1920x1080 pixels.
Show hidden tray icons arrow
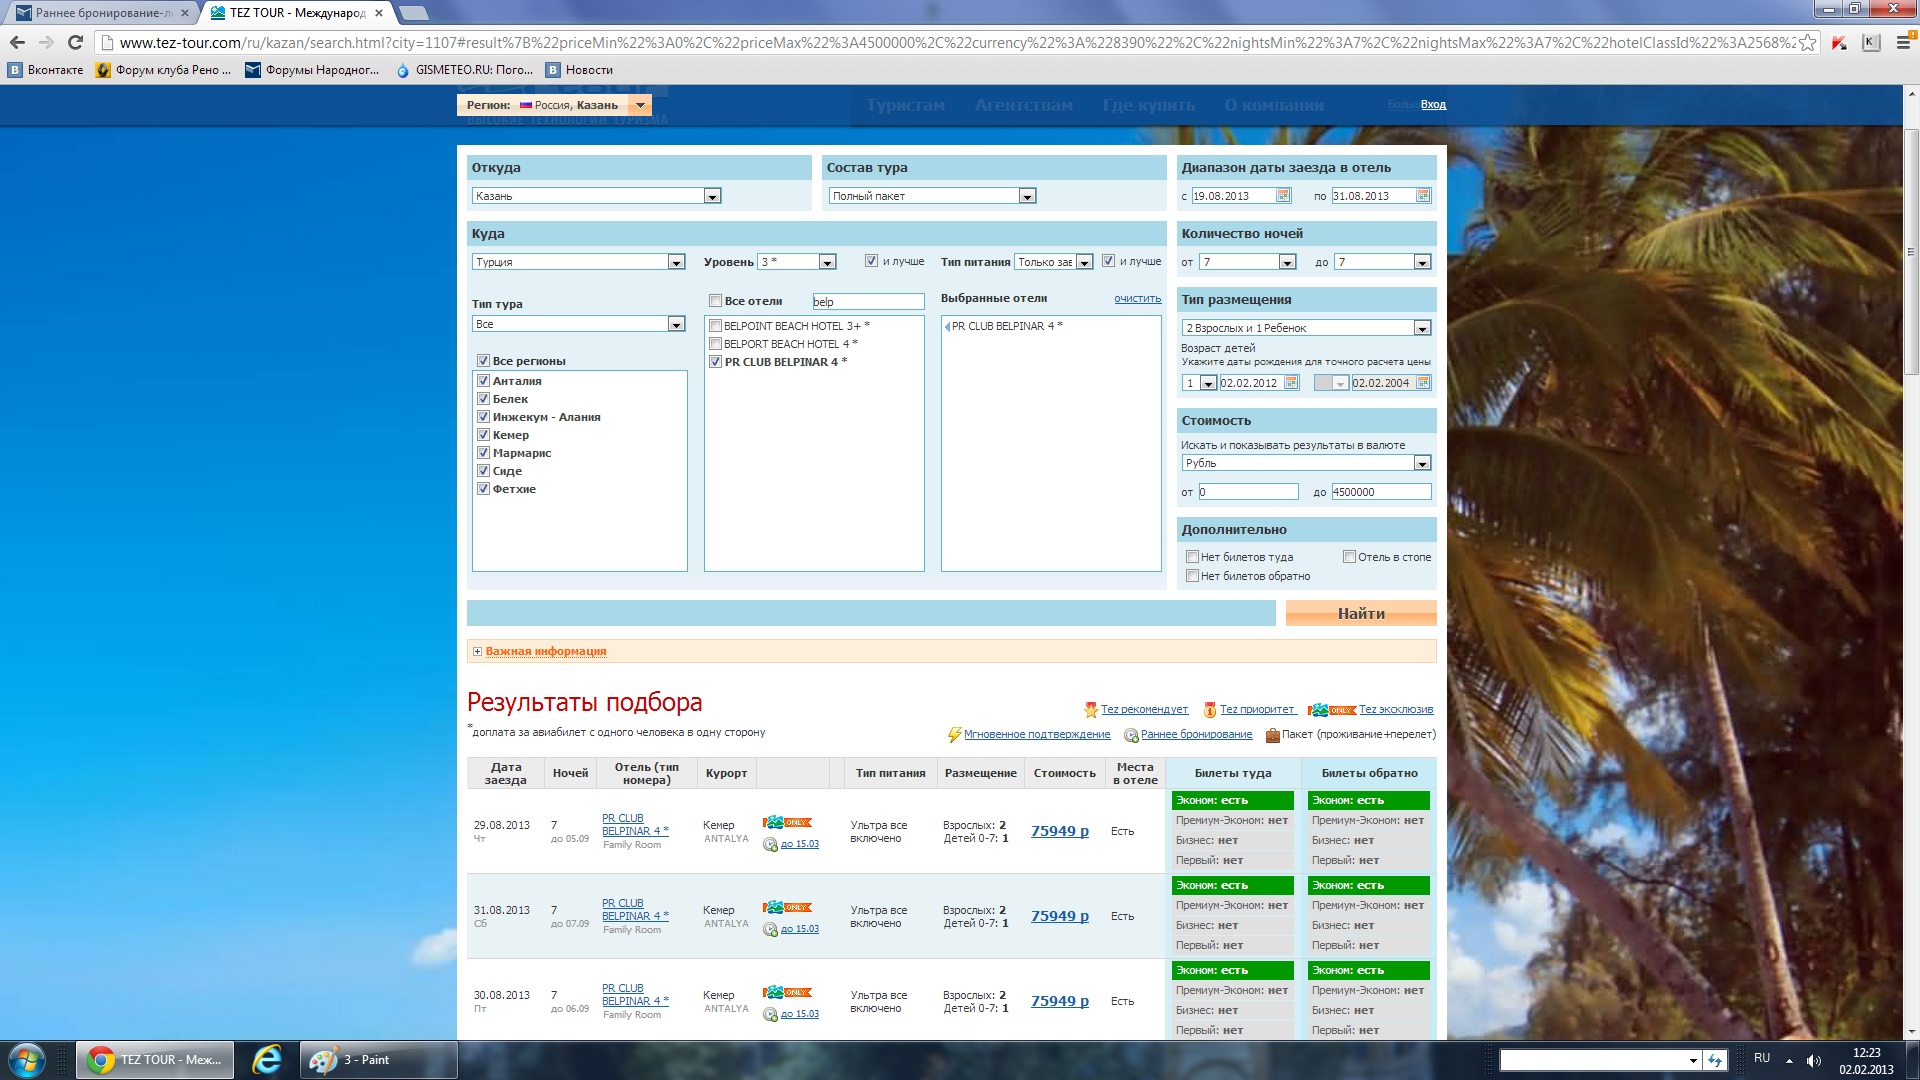pyautogui.click(x=1789, y=1060)
